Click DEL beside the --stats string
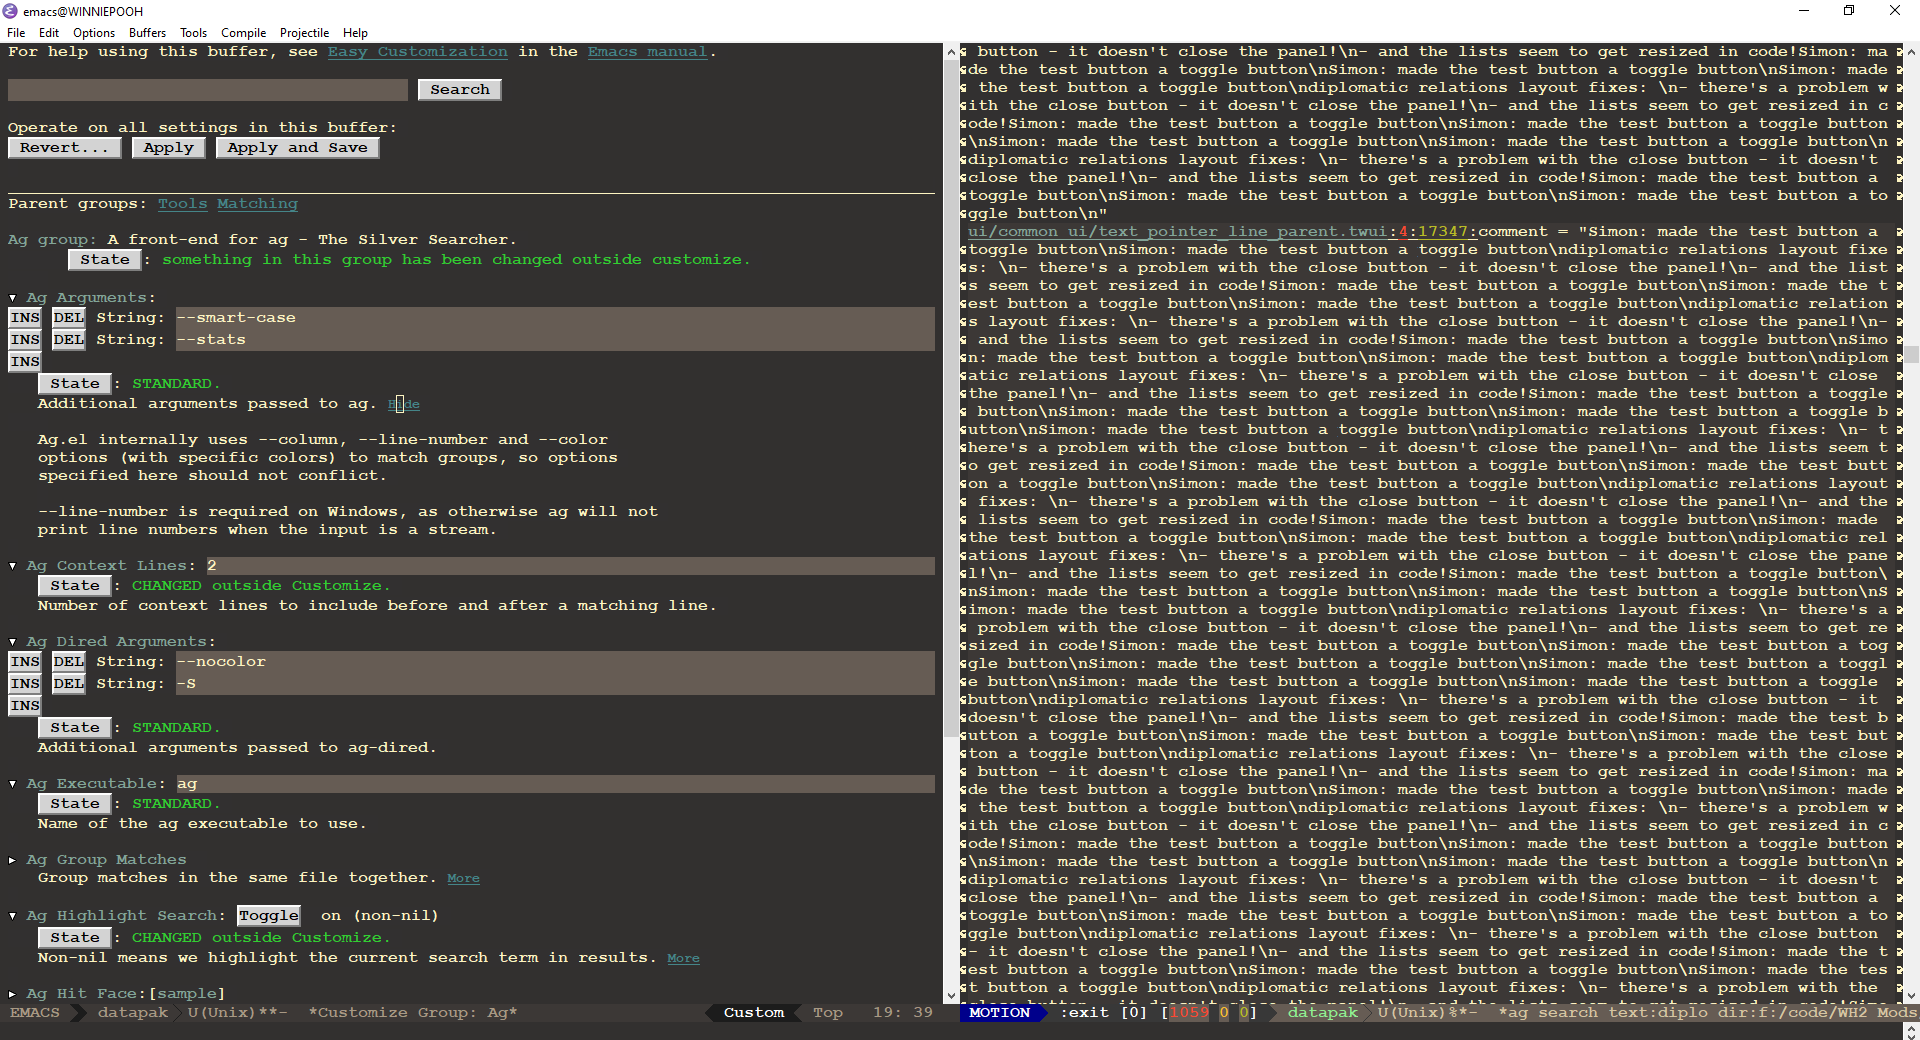Screen dimensions: 1920x1040 [x=68, y=340]
